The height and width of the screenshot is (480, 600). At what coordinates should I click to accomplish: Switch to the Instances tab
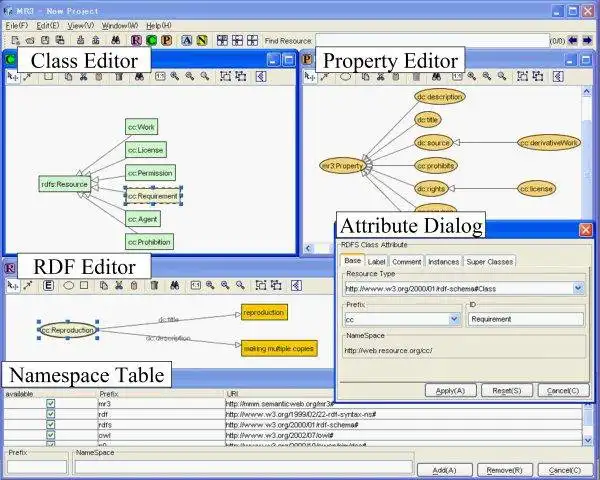443,262
